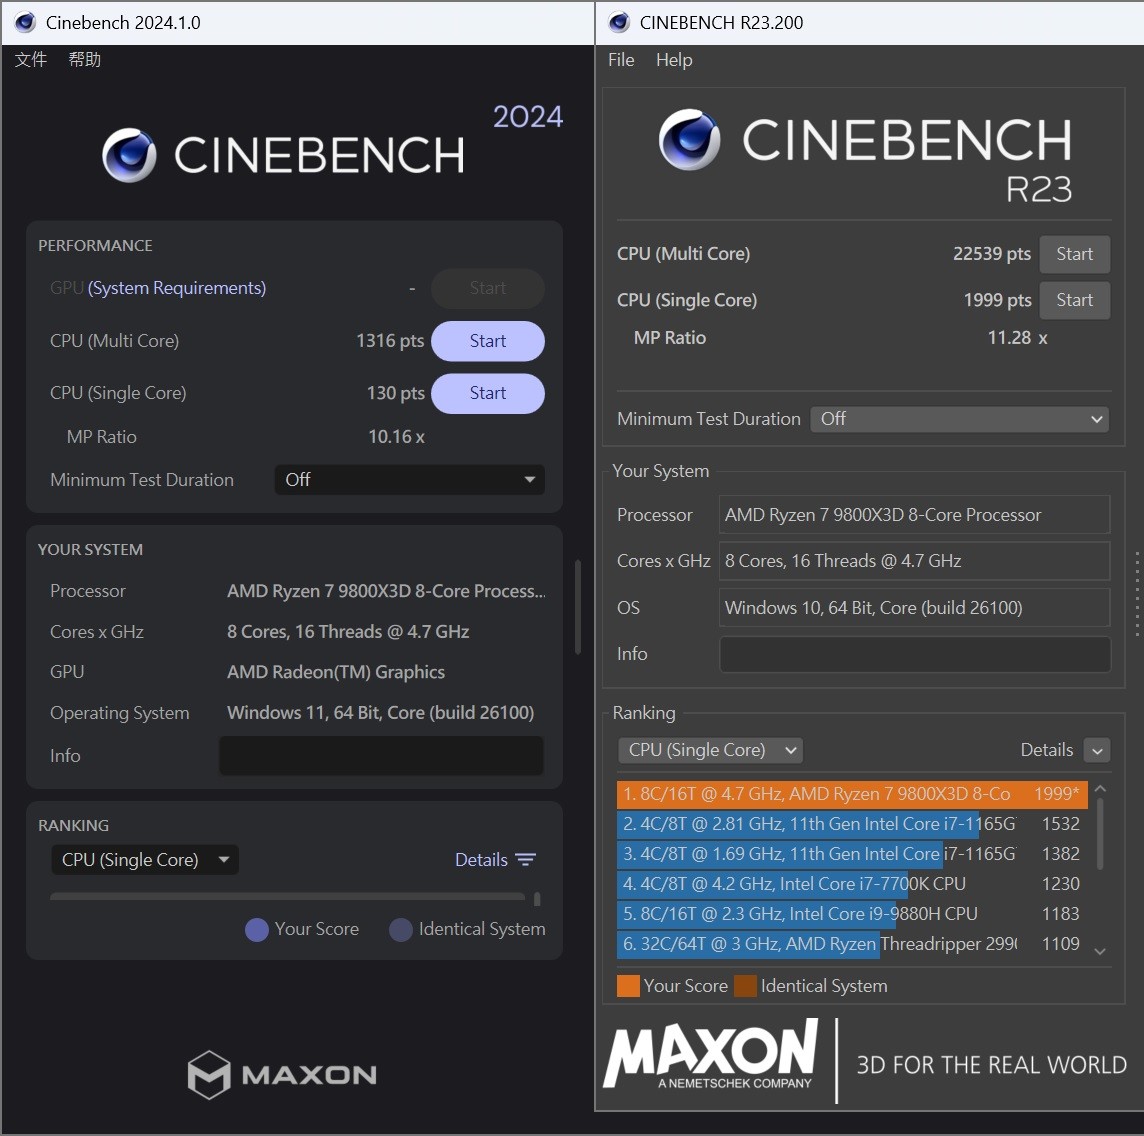Open Cinebench 2024 ranking CPU (Single Core) dropdown
This screenshot has width=1144, height=1136.
coord(144,860)
